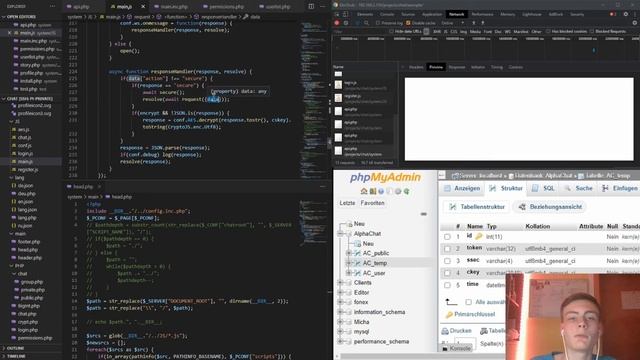
Task: Open the Konsole bar in phpMyAdmin
Action: coord(456,348)
